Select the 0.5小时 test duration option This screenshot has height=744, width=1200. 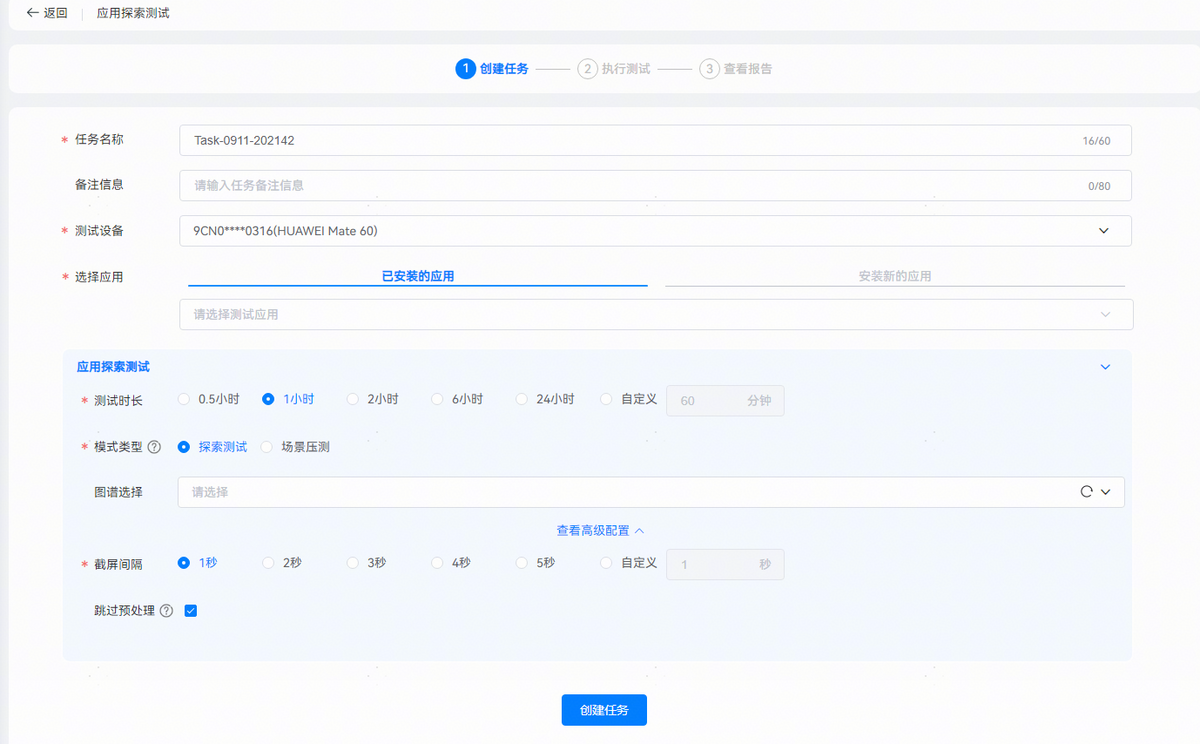click(x=184, y=399)
